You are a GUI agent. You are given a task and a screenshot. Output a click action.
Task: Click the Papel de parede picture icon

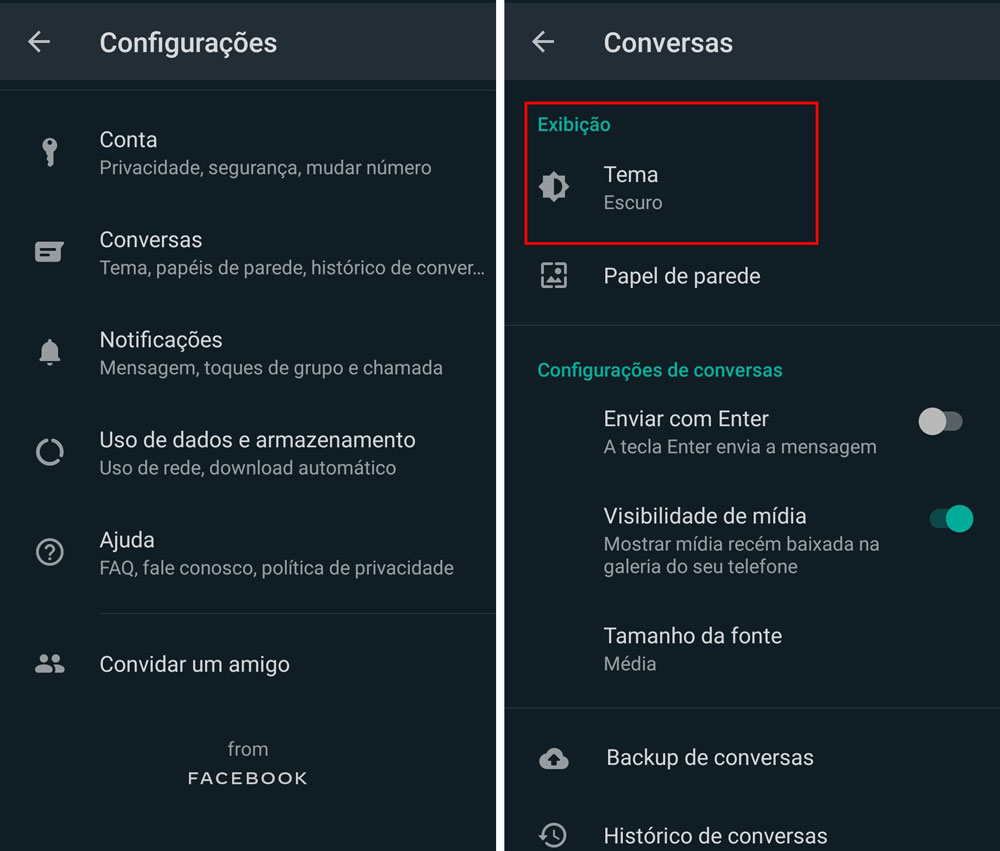[x=554, y=276]
